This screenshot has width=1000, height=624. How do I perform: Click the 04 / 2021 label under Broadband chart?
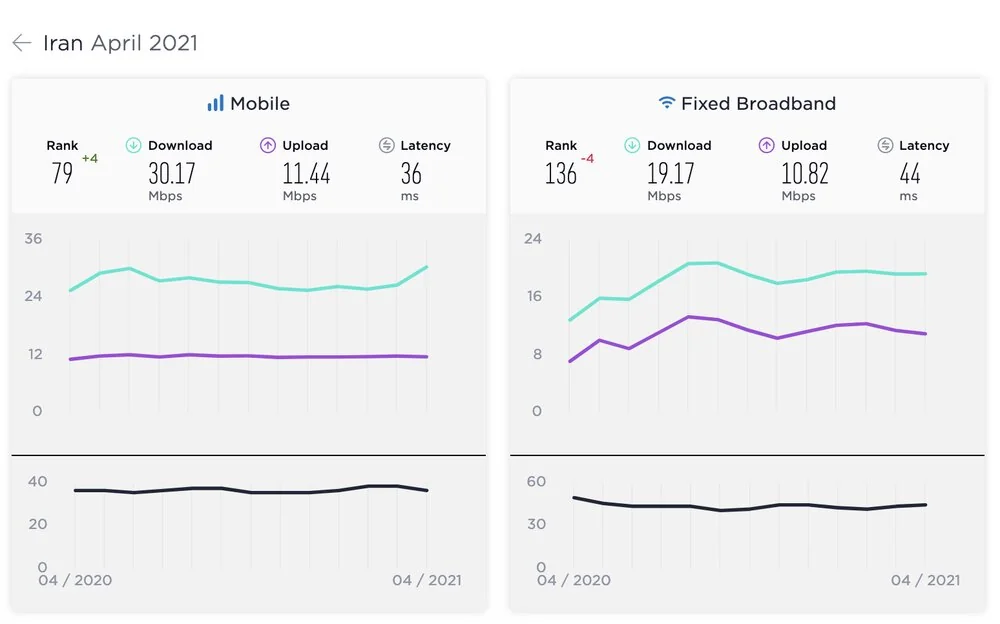click(x=925, y=580)
